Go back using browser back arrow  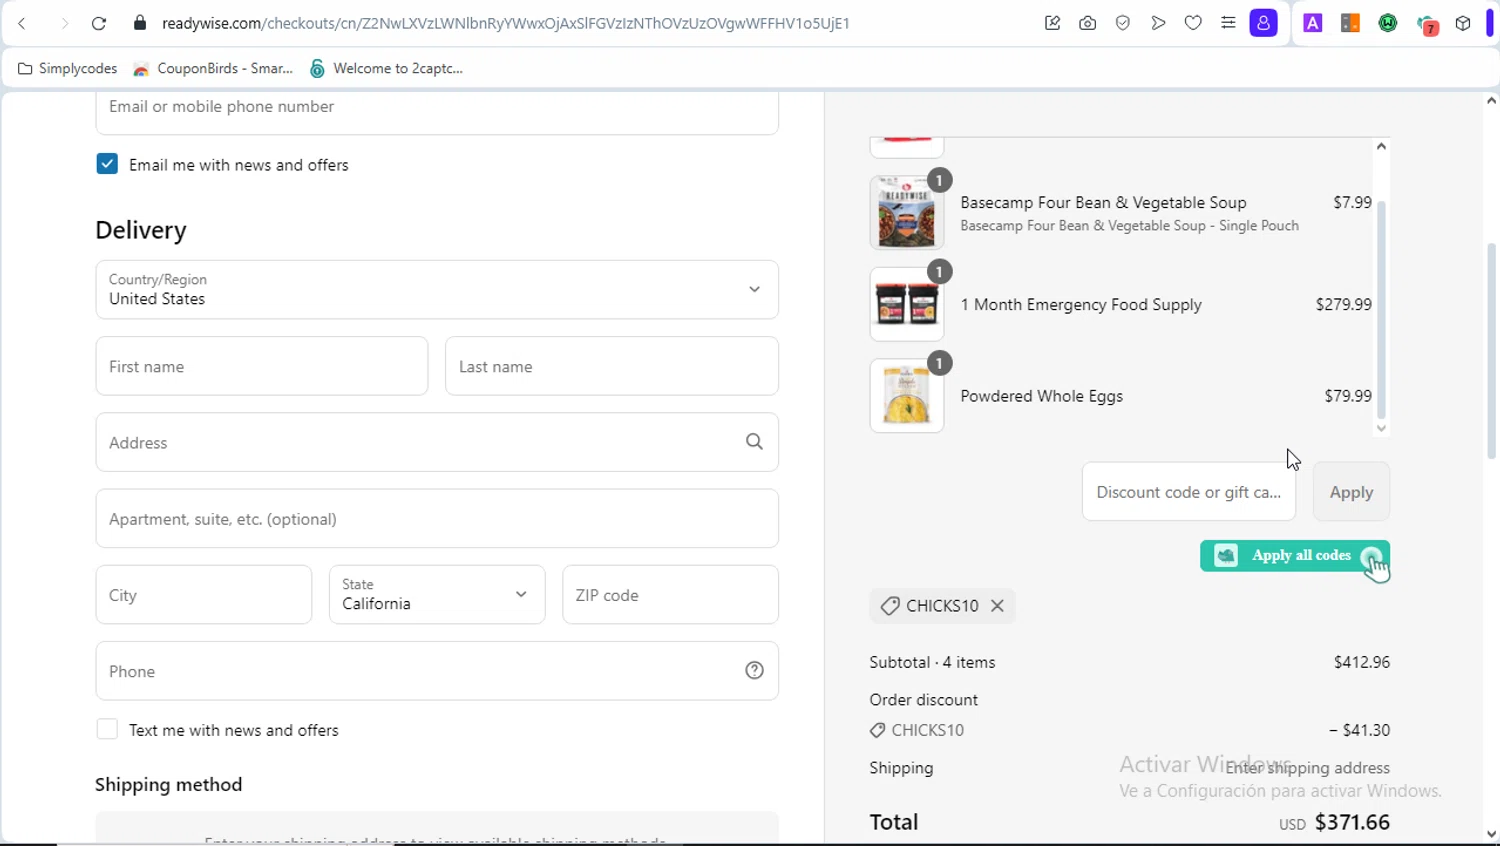pyautogui.click(x=22, y=23)
